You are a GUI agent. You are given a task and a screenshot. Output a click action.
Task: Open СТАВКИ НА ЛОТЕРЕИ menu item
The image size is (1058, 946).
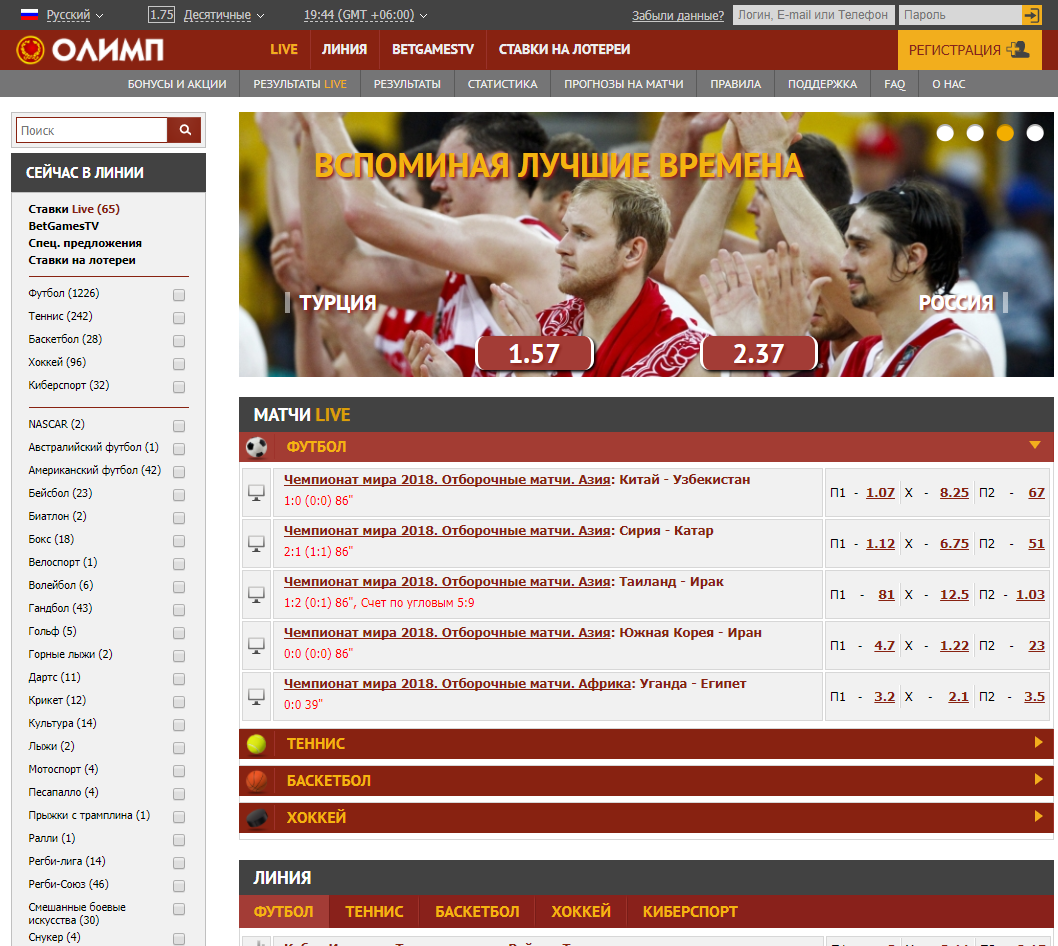pos(564,49)
